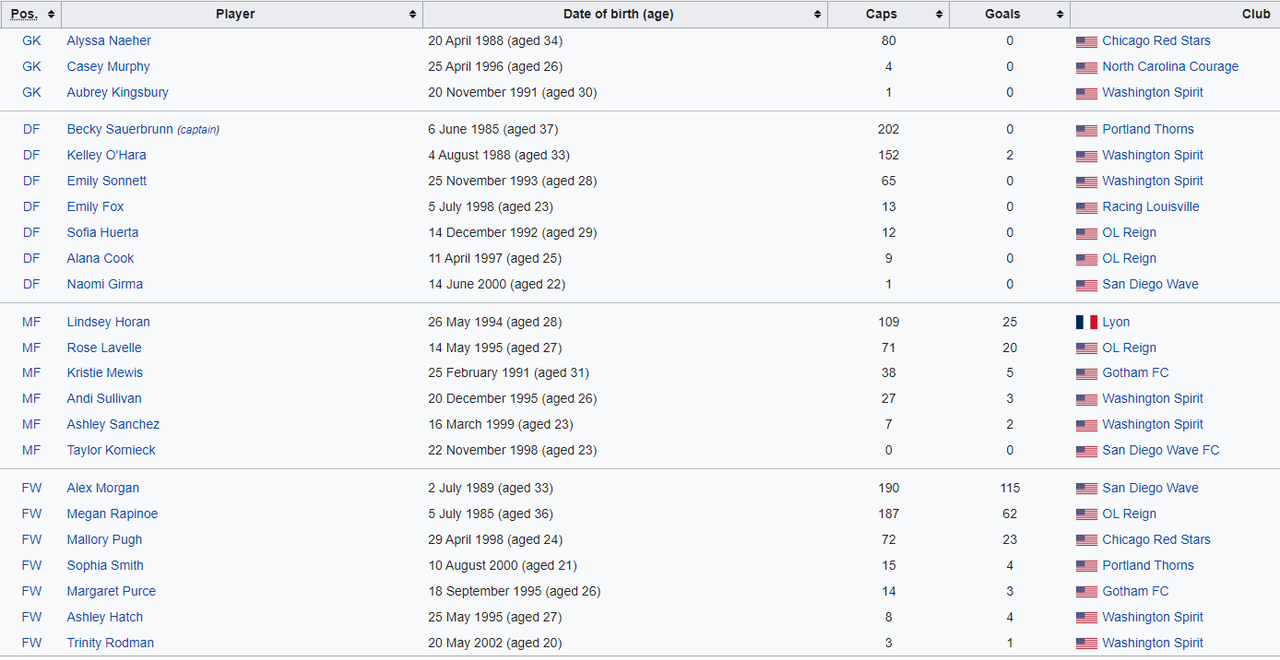Click the Caps column sort arrows
The image size is (1280, 660).
point(939,14)
